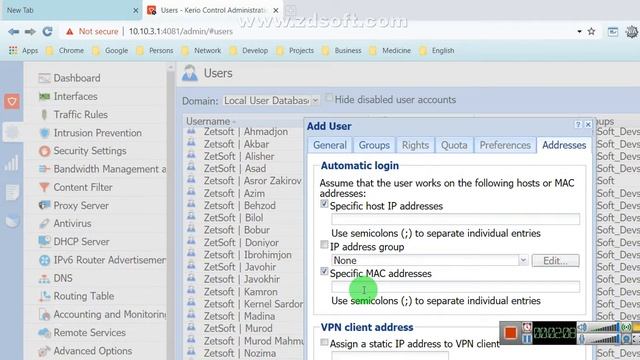This screenshot has height=360, width=640.
Task: Open the Chrome bookmarks folder
Action: [65, 51]
